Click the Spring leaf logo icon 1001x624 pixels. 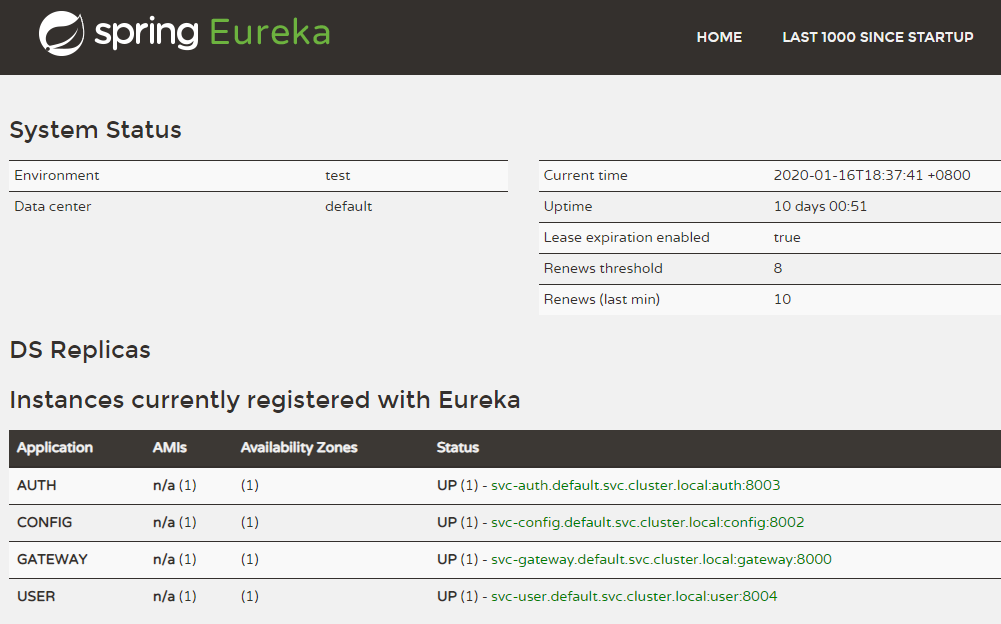61,33
